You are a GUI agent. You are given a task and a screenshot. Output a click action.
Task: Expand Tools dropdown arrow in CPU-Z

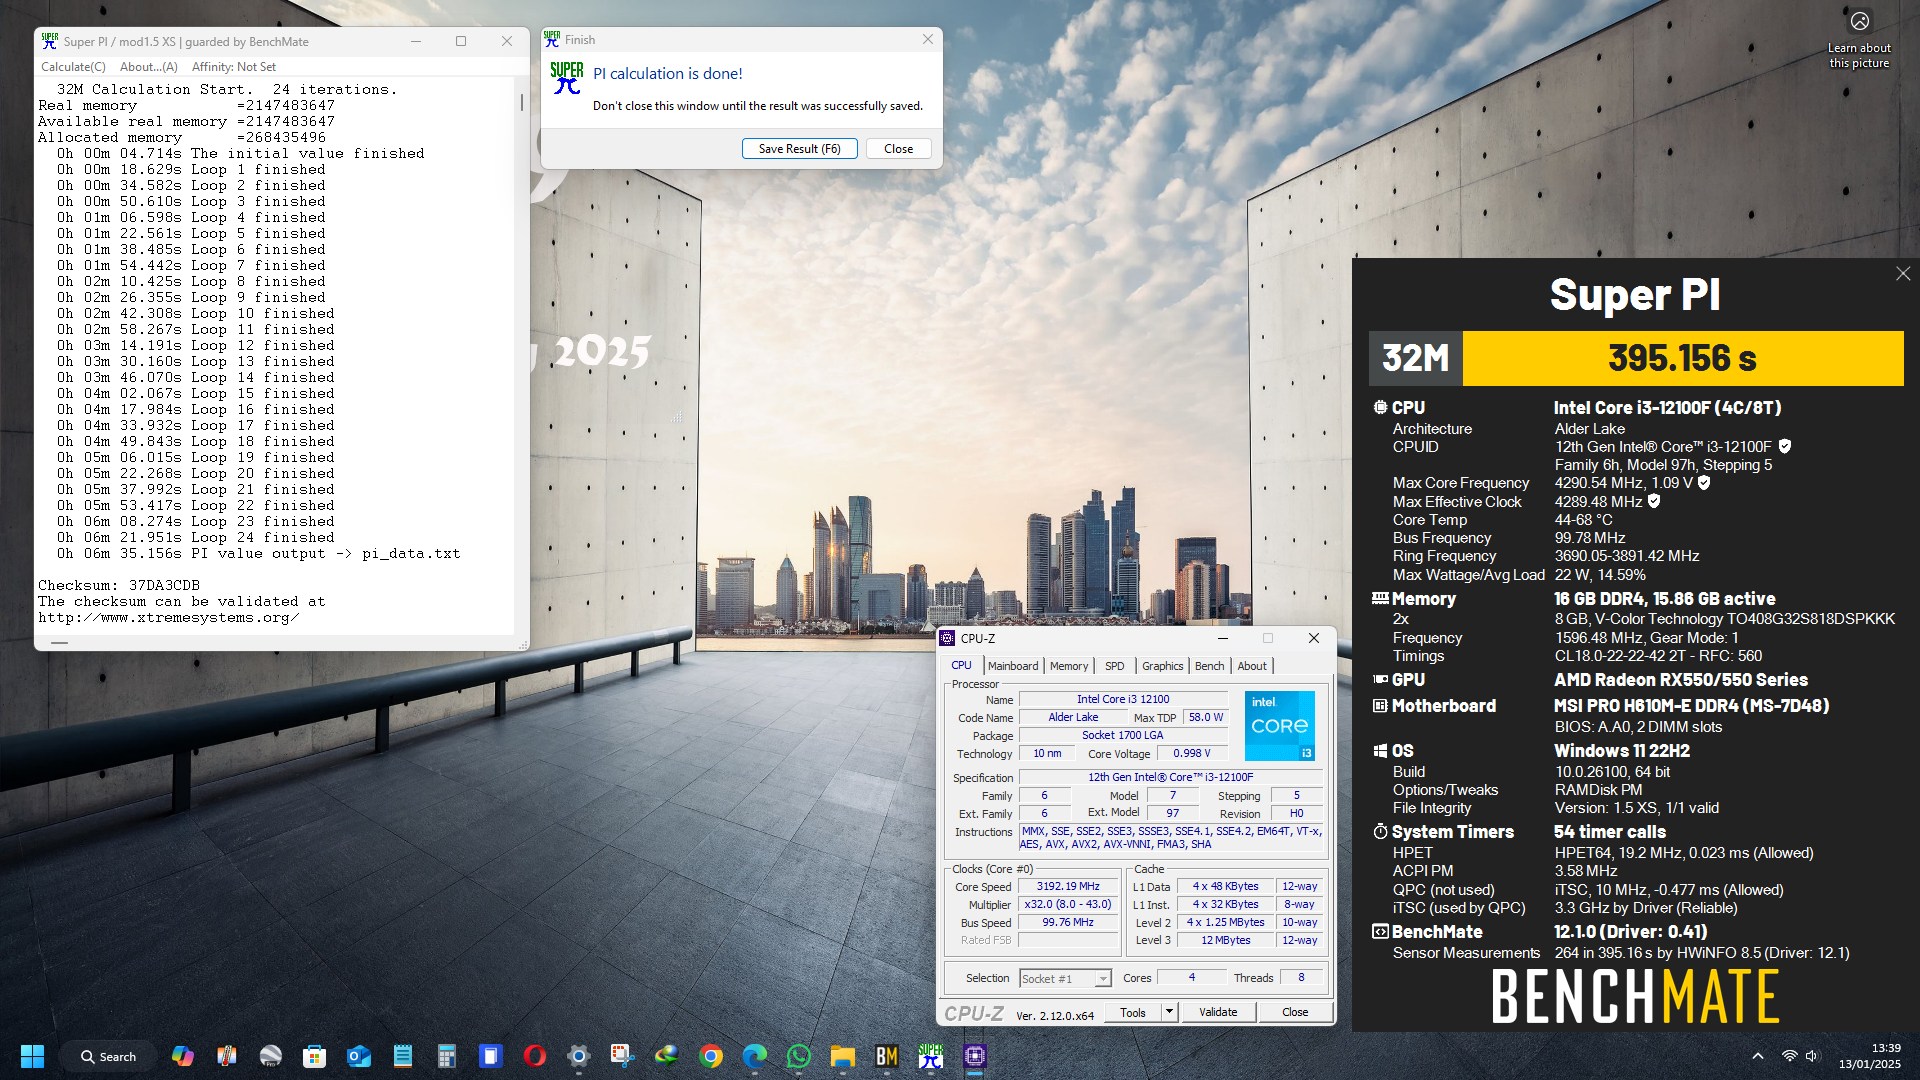pyautogui.click(x=1168, y=1012)
